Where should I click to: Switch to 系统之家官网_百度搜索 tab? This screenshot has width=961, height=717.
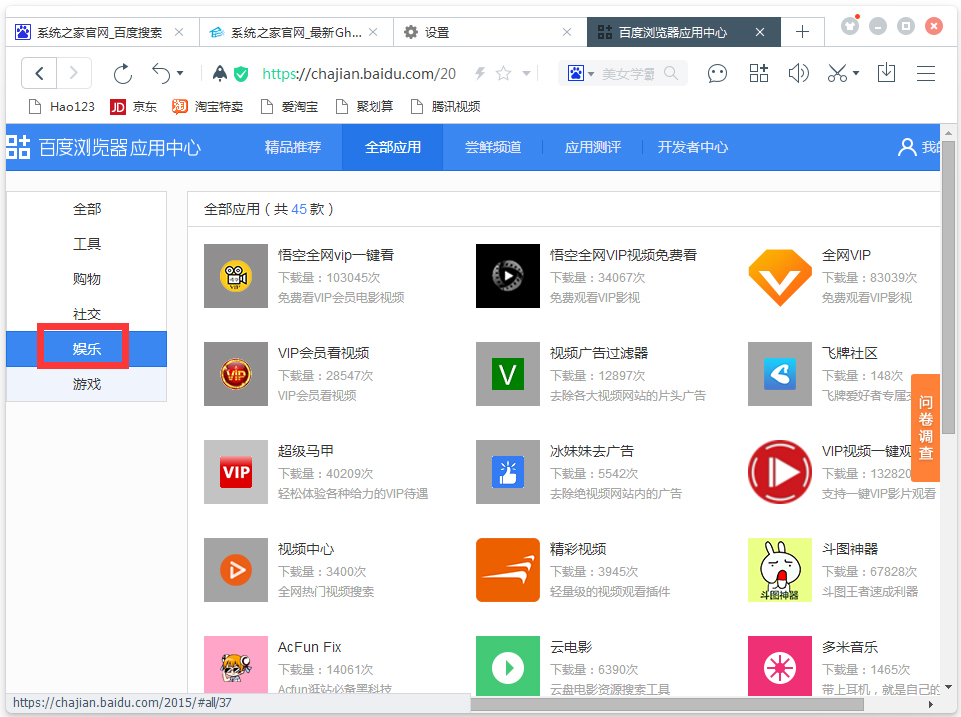coord(102,32)
